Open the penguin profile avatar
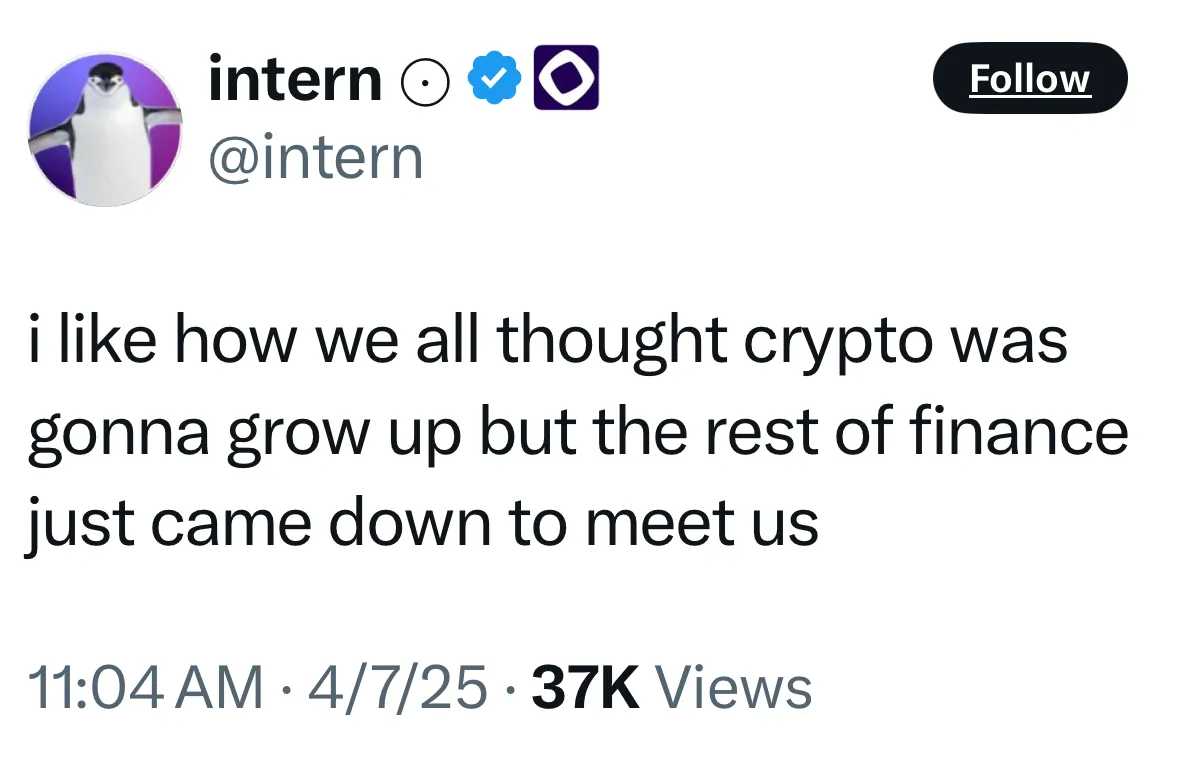 click(x=104, y=129)
